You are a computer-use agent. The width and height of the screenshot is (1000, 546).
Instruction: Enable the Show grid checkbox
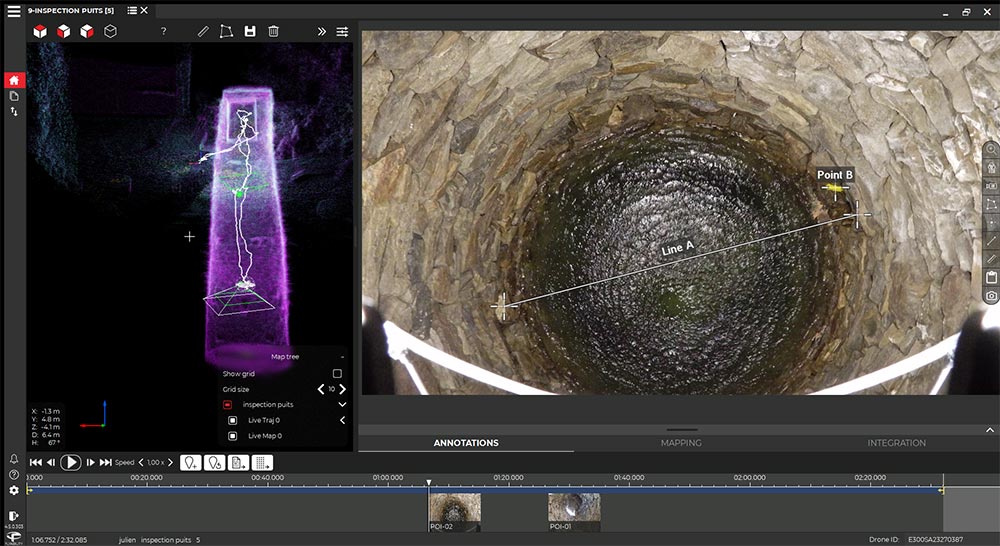click(x=338, y=373)
